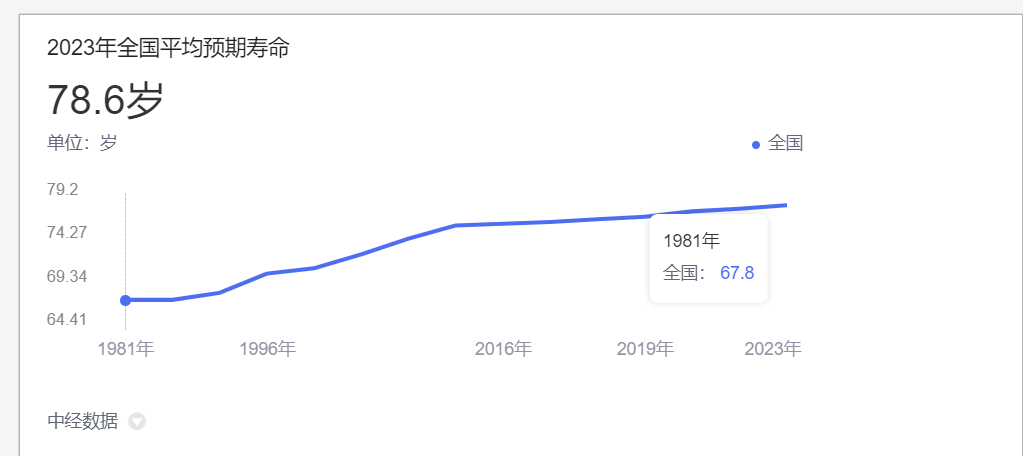This screenshot has height=456, width=1023.
Task: Click the 单位：岁 unit label
Action: [82, 143]
